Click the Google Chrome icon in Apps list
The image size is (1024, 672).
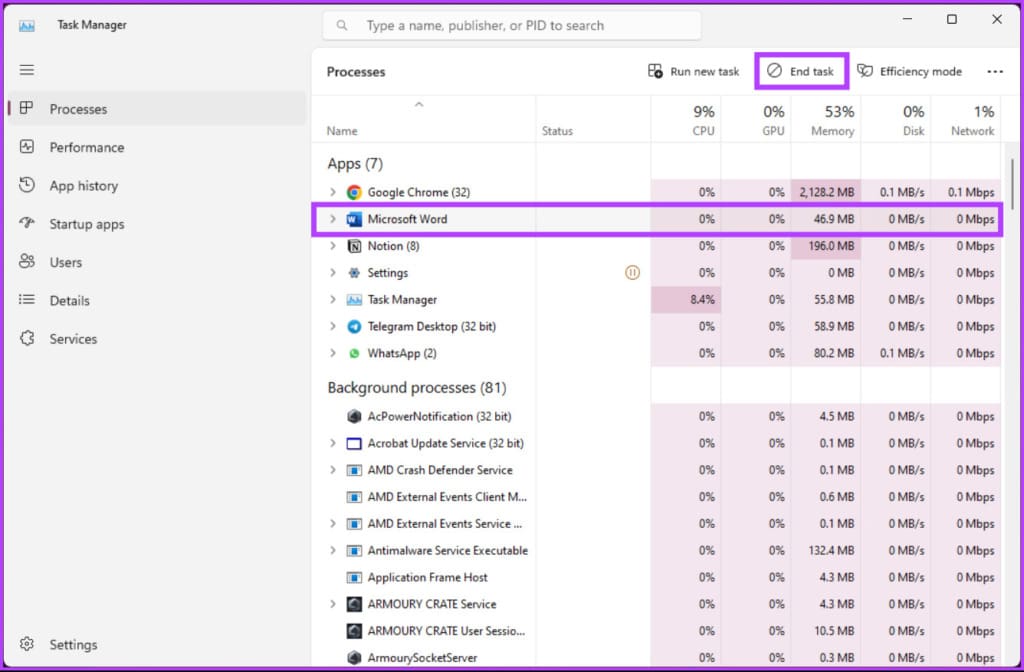click(354, 192)
